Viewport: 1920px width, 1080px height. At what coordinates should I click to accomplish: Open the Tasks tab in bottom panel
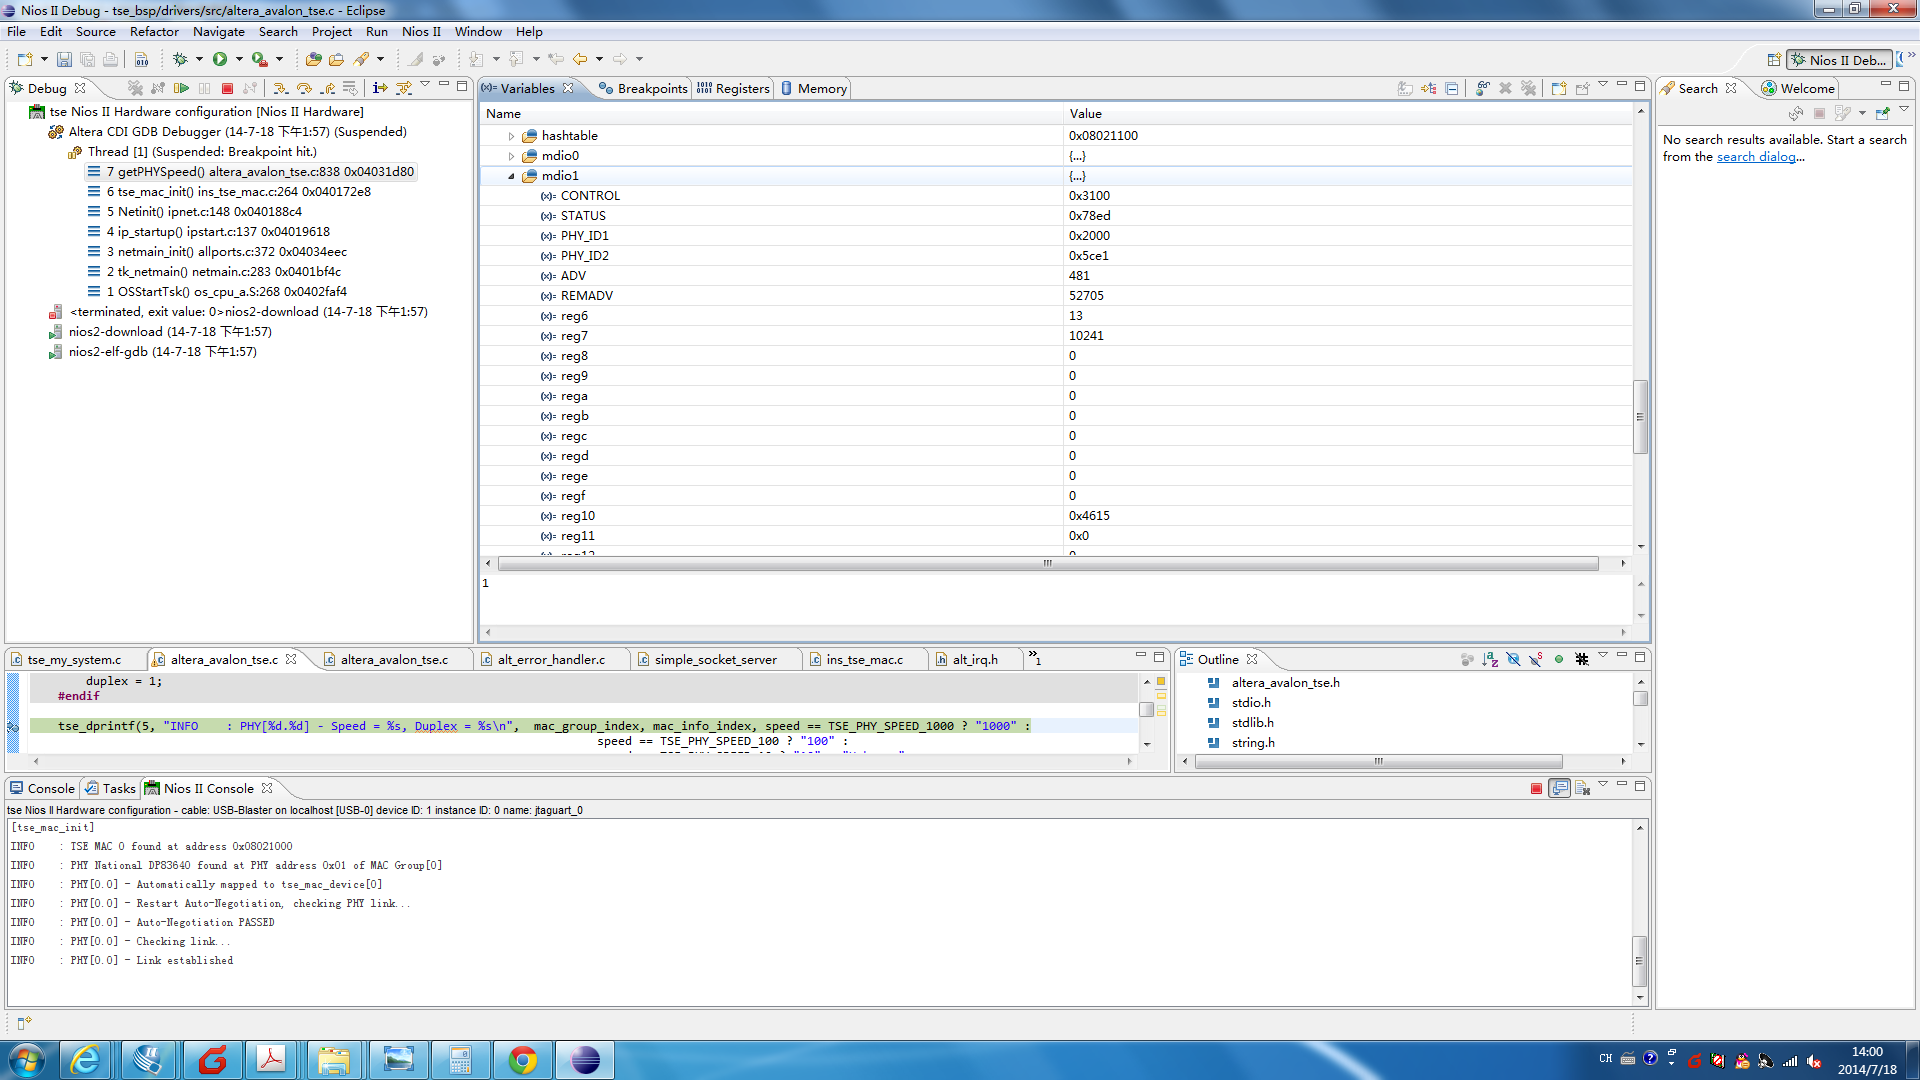(110, 789)
